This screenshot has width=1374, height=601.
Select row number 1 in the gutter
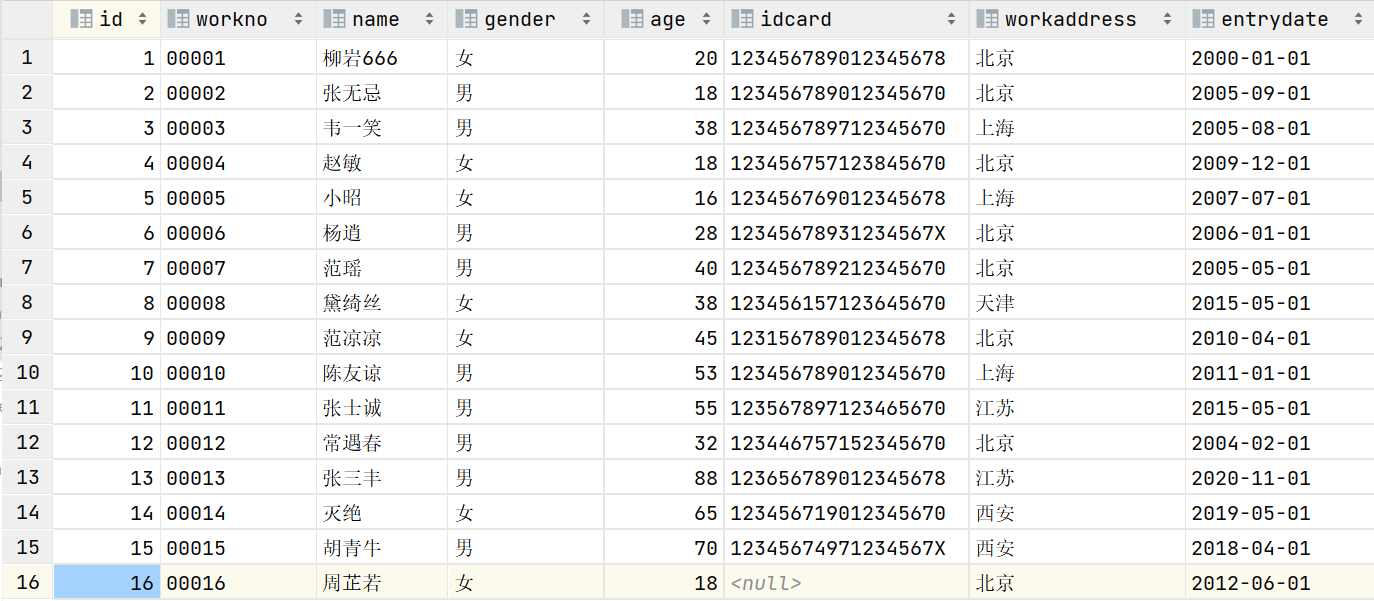tap(27, 58)
